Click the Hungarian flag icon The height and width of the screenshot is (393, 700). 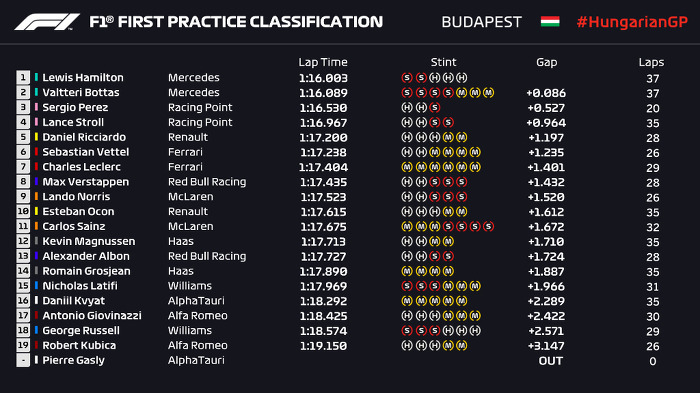click(550, 21)
